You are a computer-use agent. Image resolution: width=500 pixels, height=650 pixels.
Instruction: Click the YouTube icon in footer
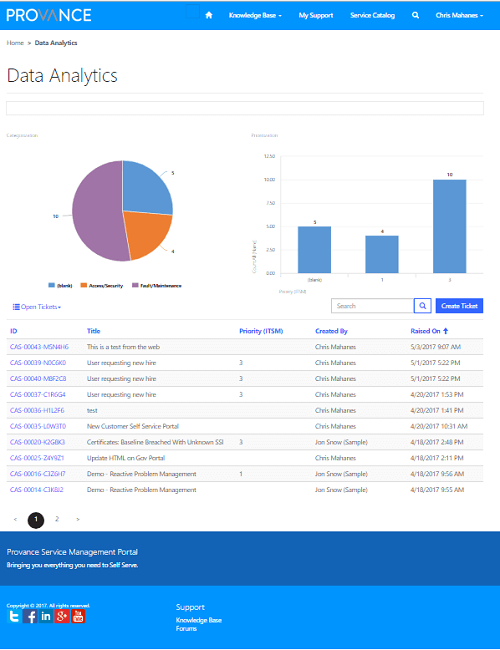pos(78,616)
